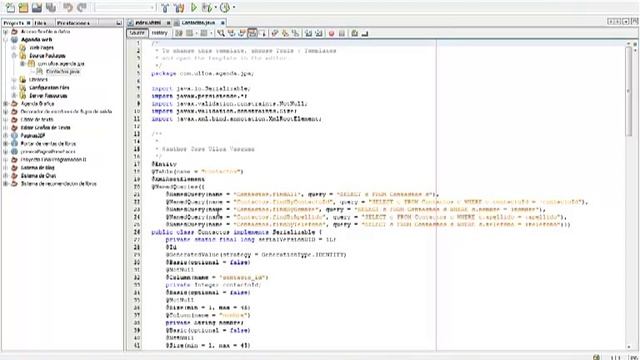
Task: Click Next Bookmark icon
Action: [285, 33]
